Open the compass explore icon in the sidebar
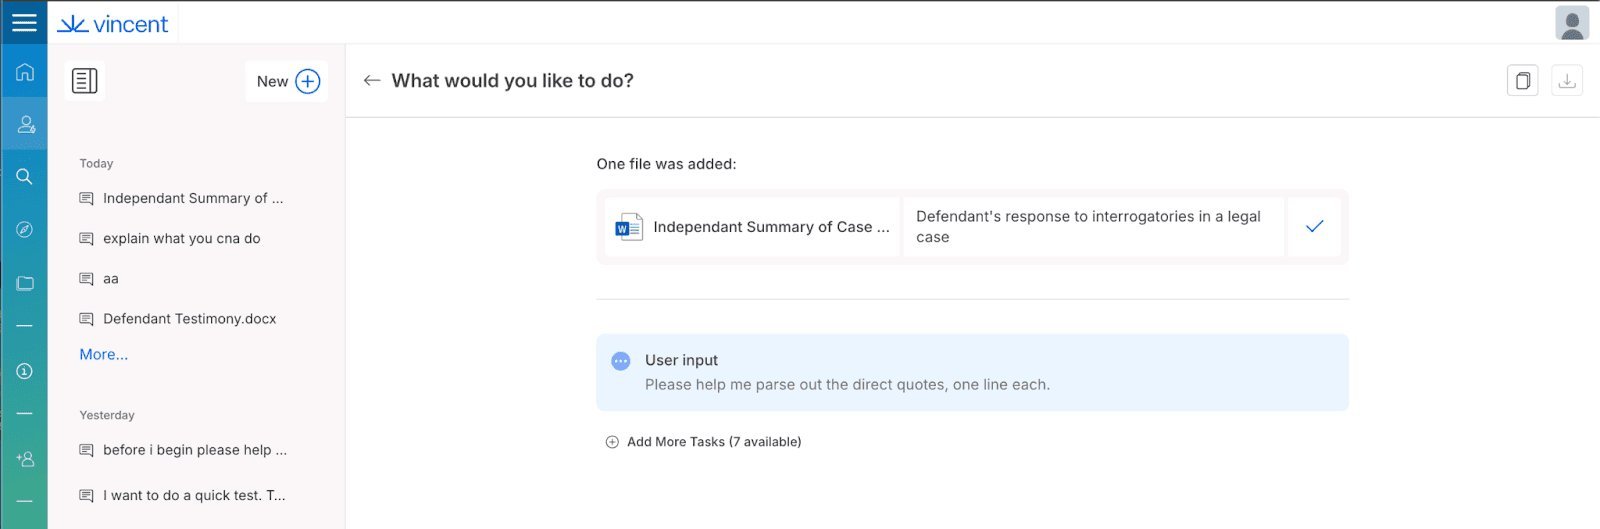 point(25,230)
